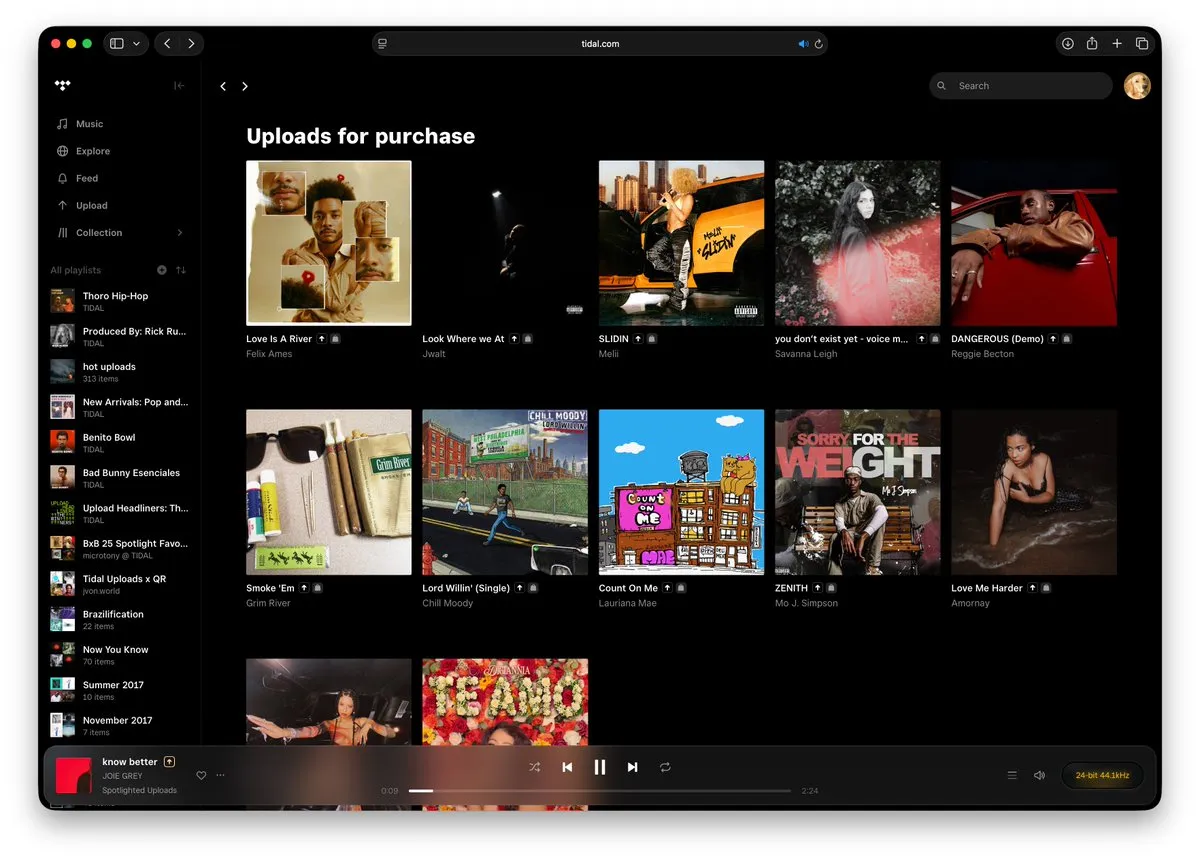Open the SLIDIN album cover by Melii
Screen dimensions: 1200x861
(681, 242)
